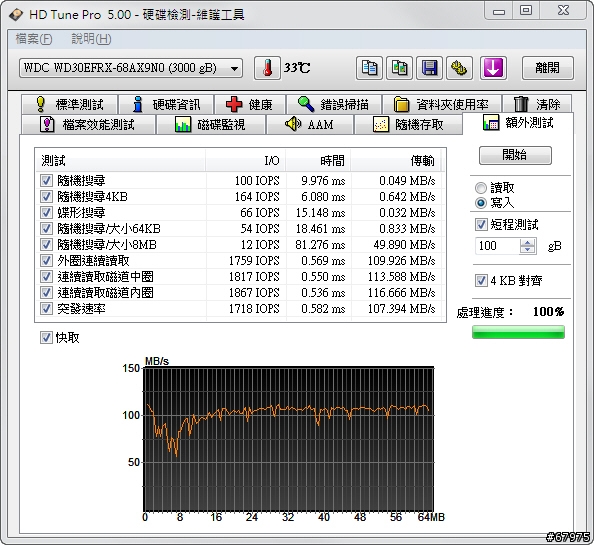Toggle the 快取 checkbox

coord(46,337)
